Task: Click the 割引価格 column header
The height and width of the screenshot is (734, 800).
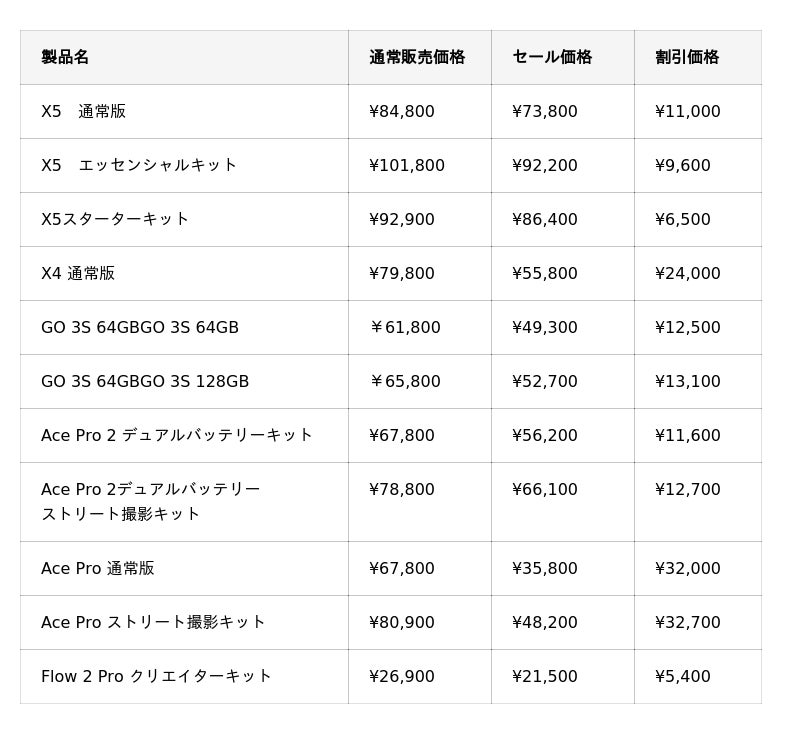Action: pos(687,57)
